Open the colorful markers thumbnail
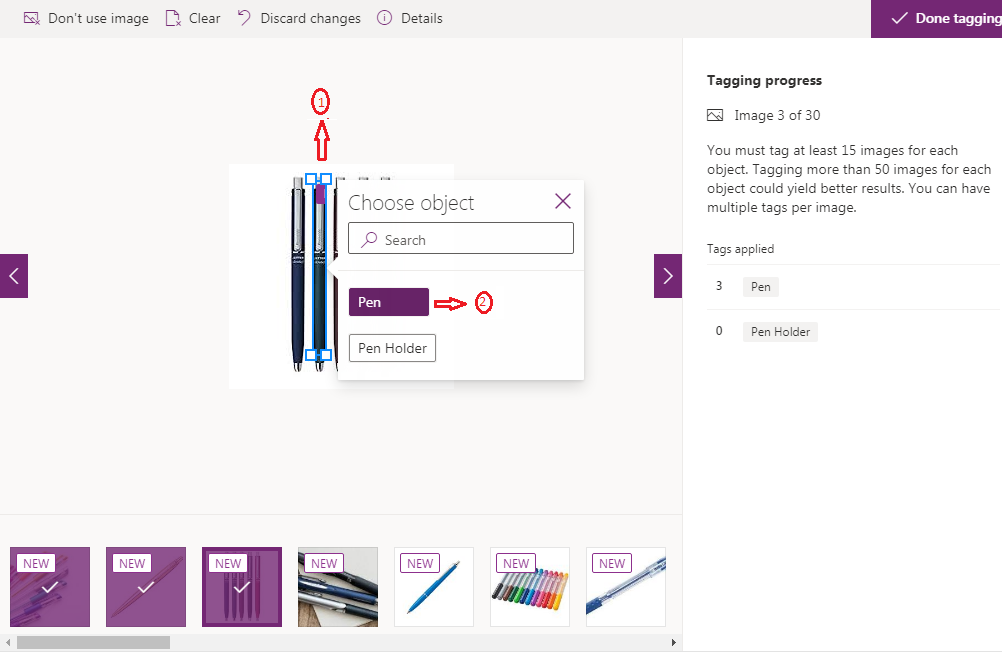 click(x=530, y=587)
